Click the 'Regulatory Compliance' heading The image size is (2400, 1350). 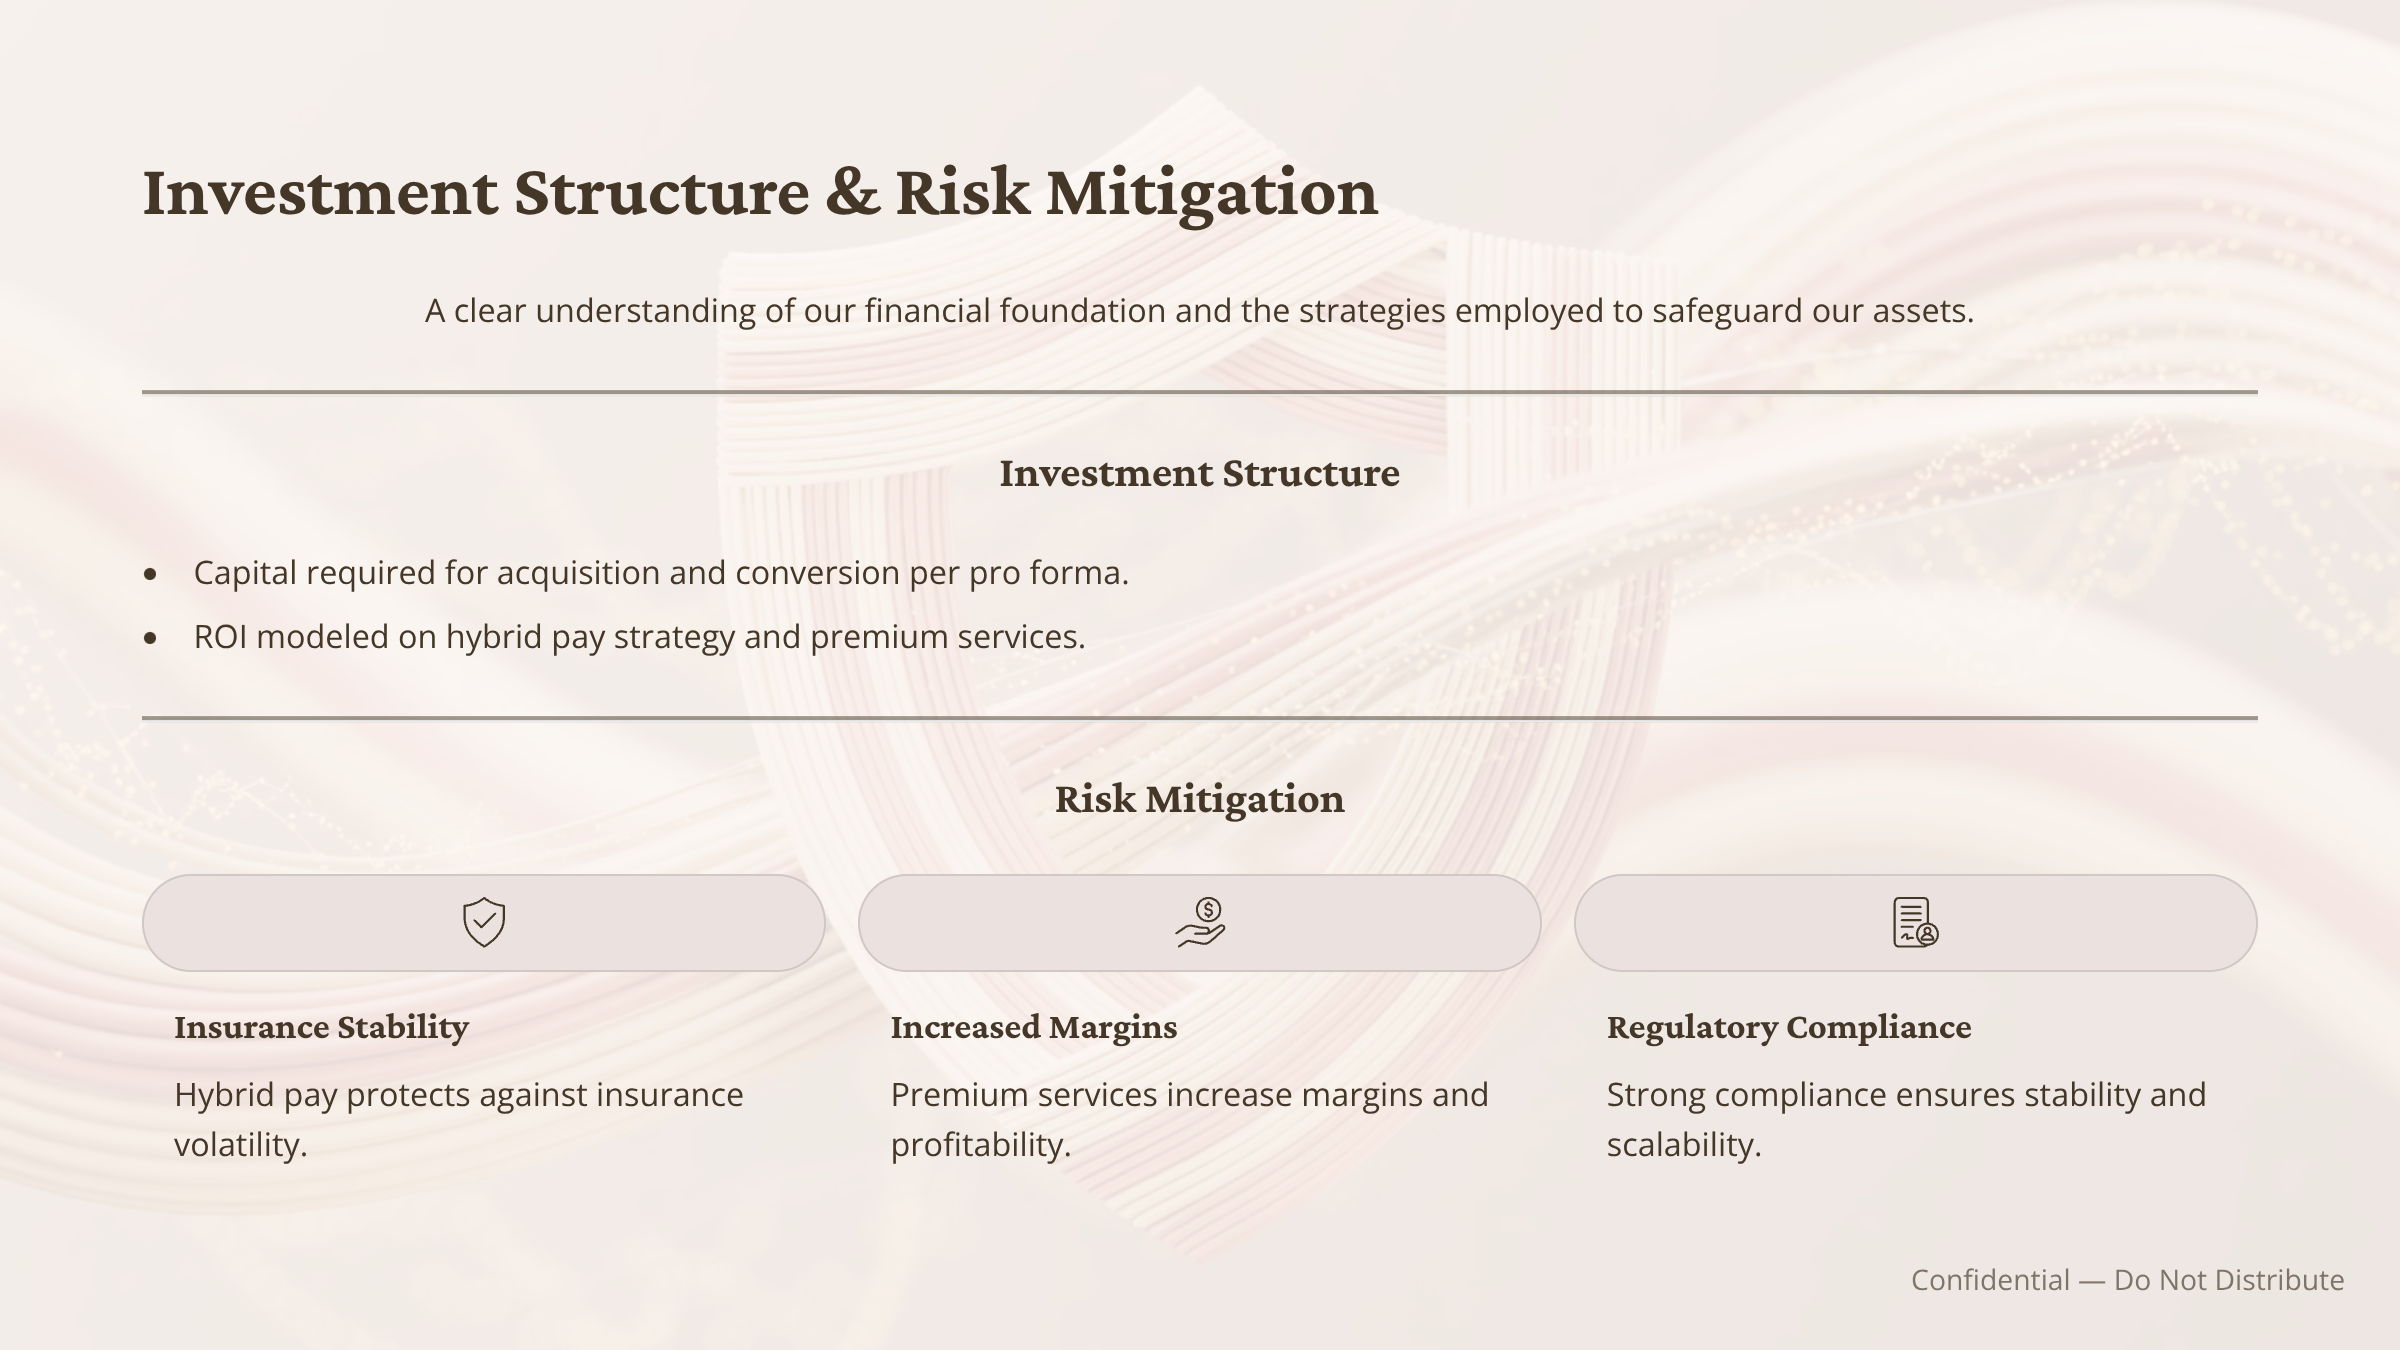(1788, 1027)
